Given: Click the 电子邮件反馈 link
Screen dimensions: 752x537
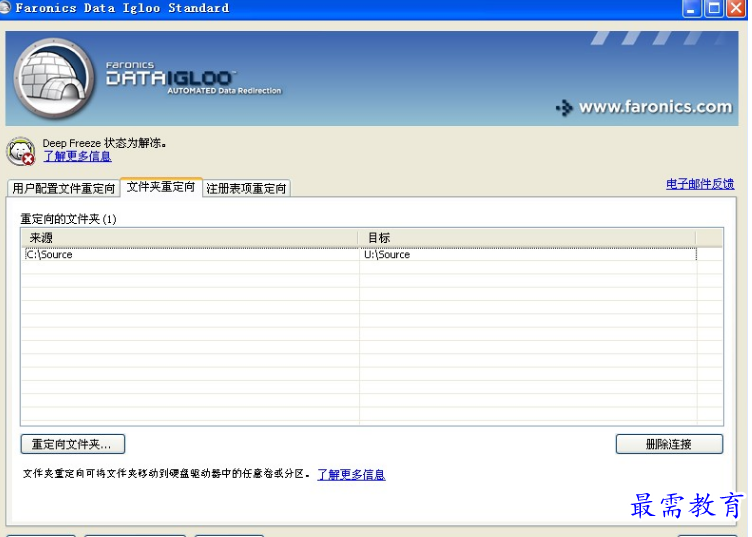Looking at the screenshot, I should [x=700, y=184].
